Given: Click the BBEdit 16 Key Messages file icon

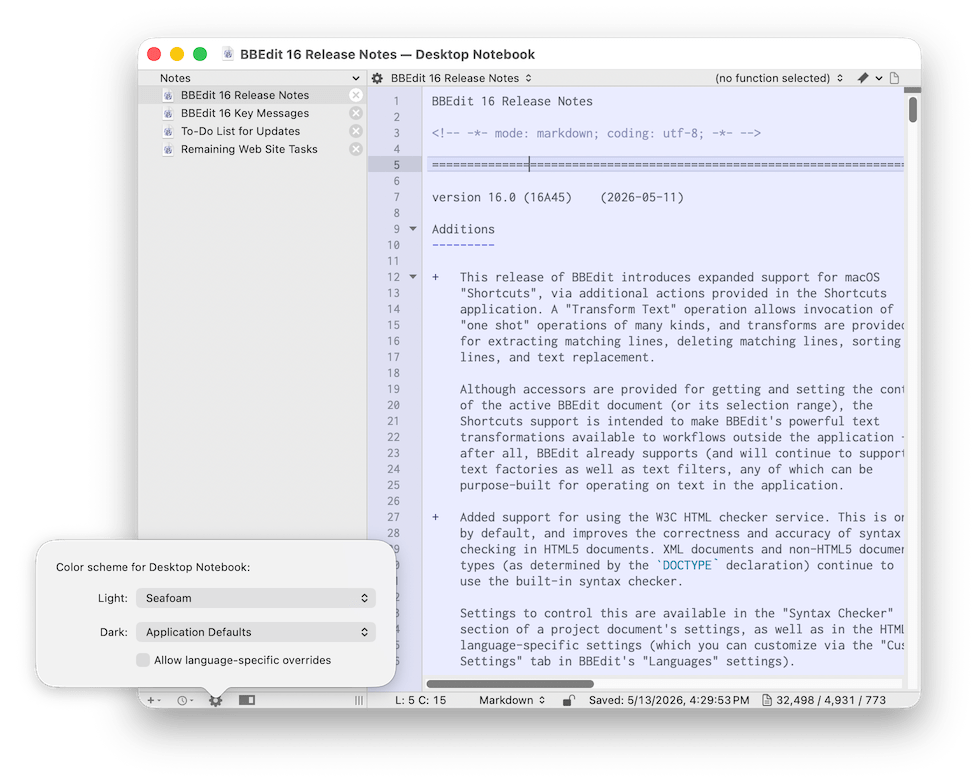Looking at the screenshot, I should click(x=168, y=113).
